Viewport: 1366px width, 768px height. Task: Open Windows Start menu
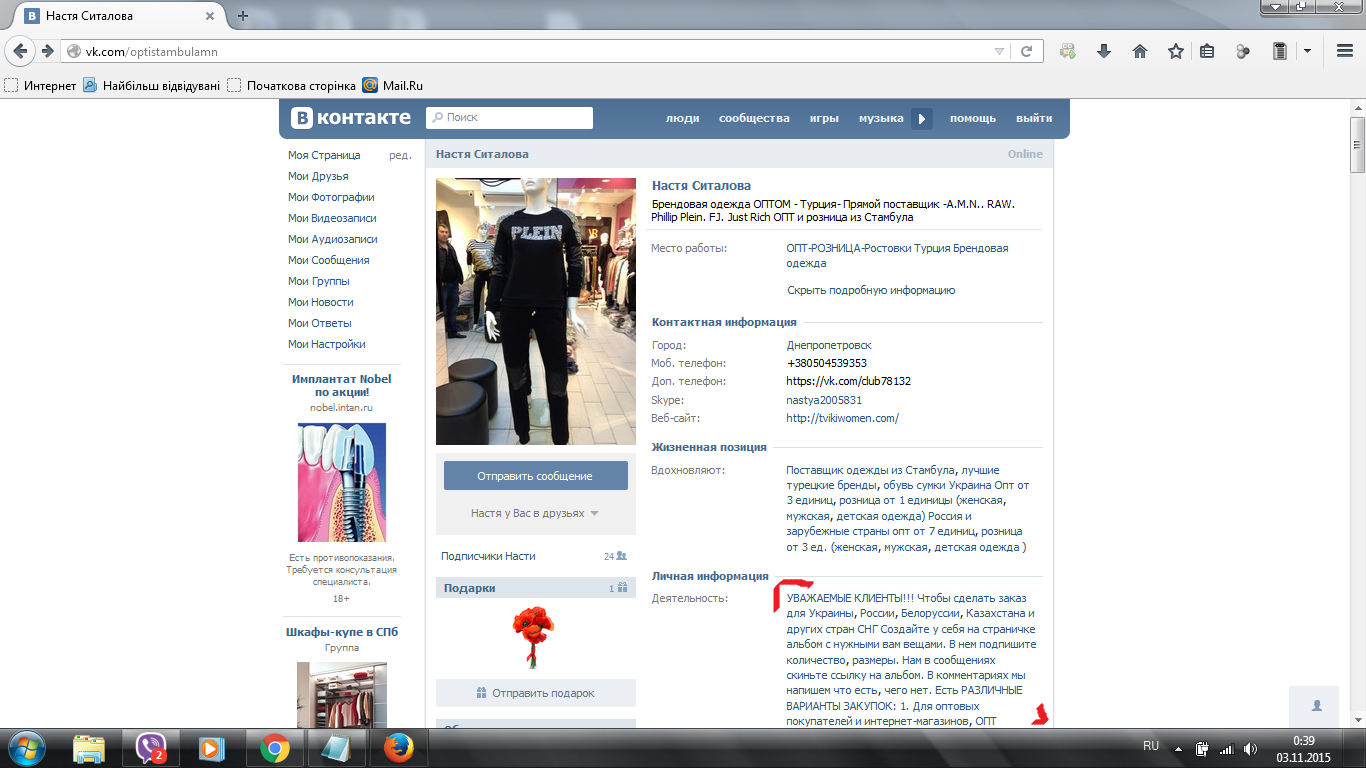[x=27, y=748]
